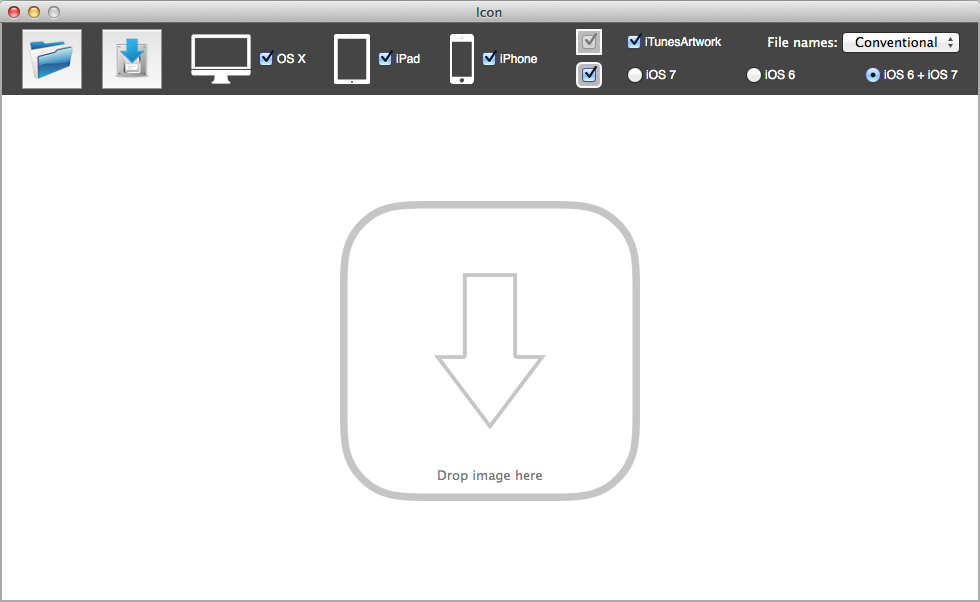Image resolution: width=980 pixels, height=602 pixels.
Task: Click the blue checkmark button below
Action: tap(589, 75)
